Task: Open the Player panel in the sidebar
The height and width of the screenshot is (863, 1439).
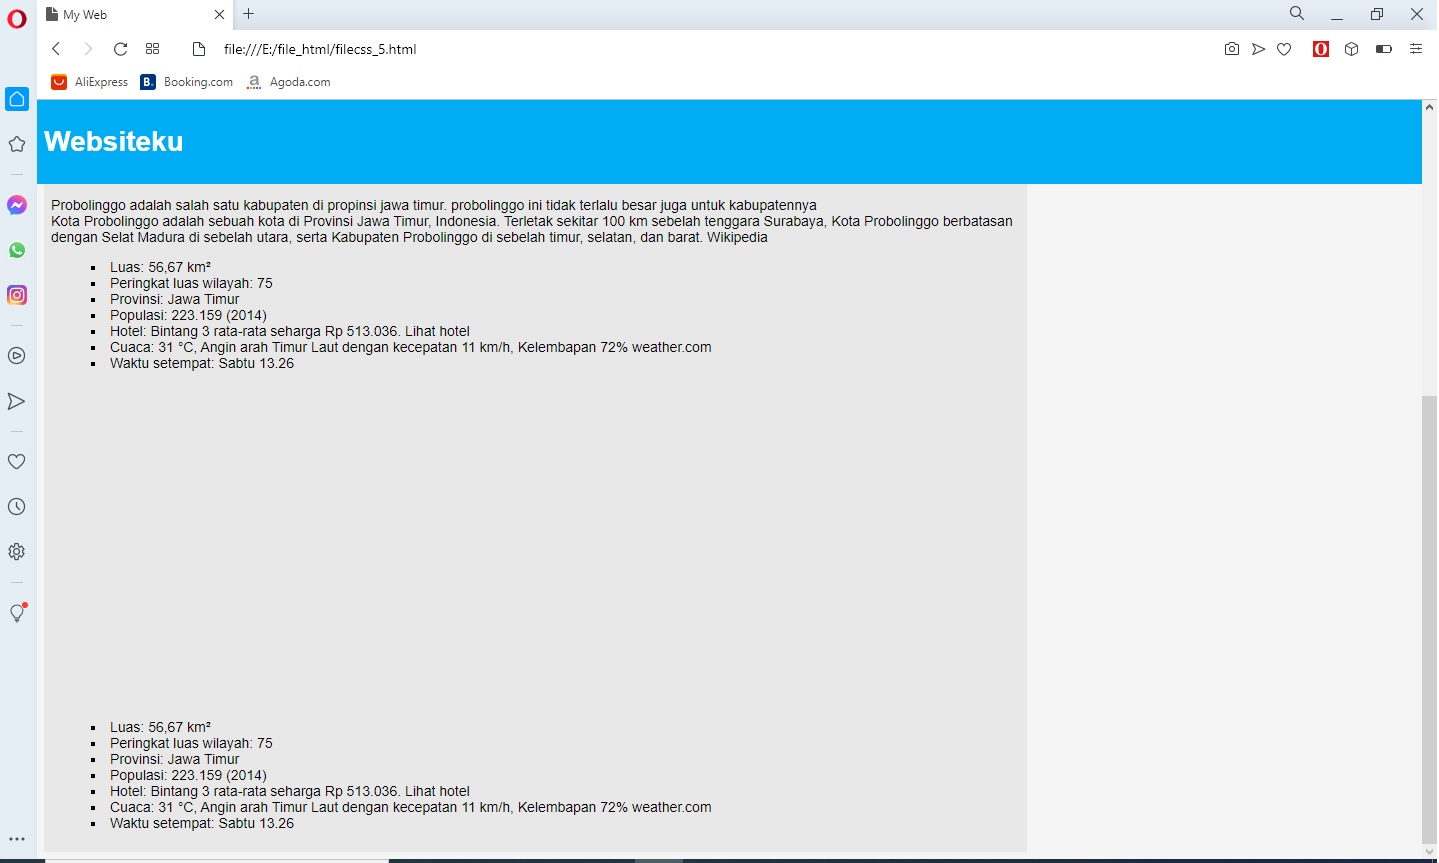Action: [16, 355]
